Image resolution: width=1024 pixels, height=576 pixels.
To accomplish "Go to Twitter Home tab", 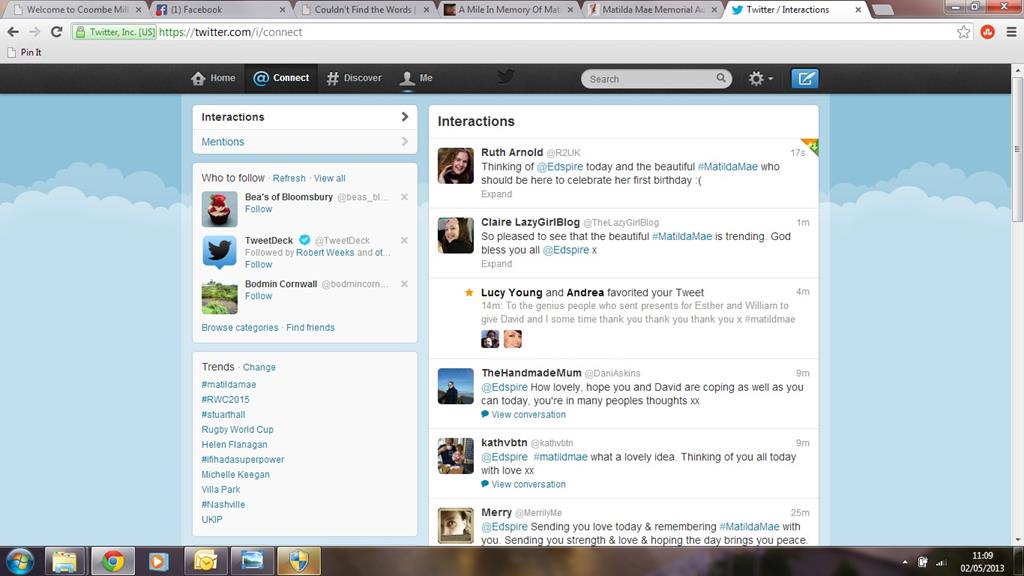I will [213, 78].
